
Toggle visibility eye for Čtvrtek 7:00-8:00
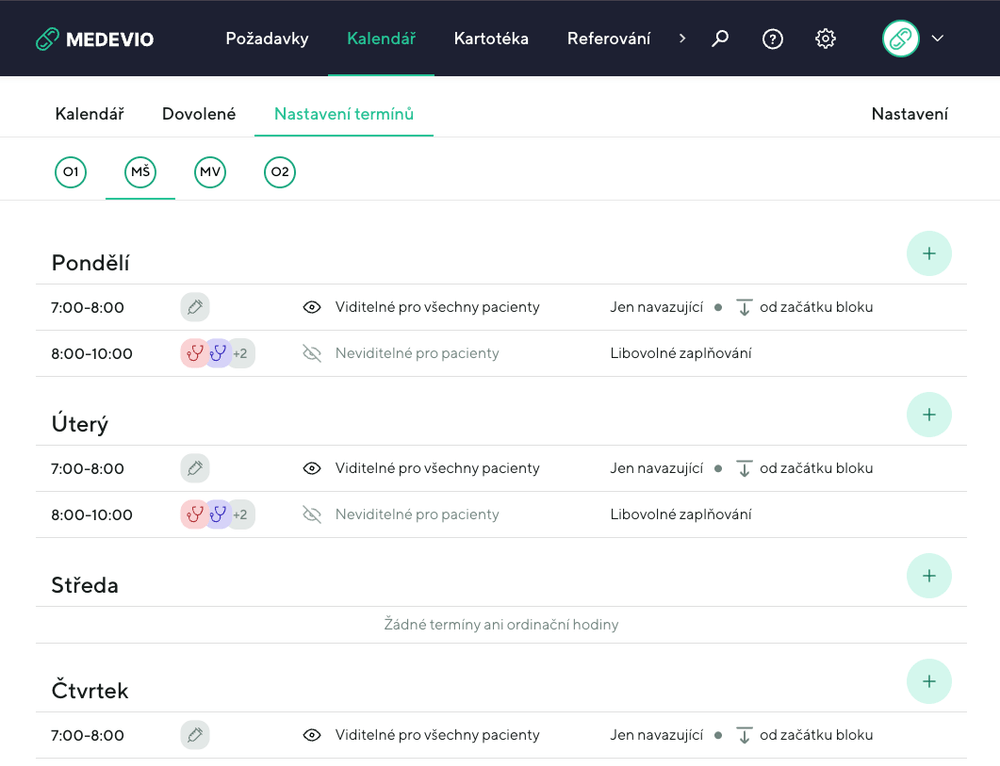312,735
